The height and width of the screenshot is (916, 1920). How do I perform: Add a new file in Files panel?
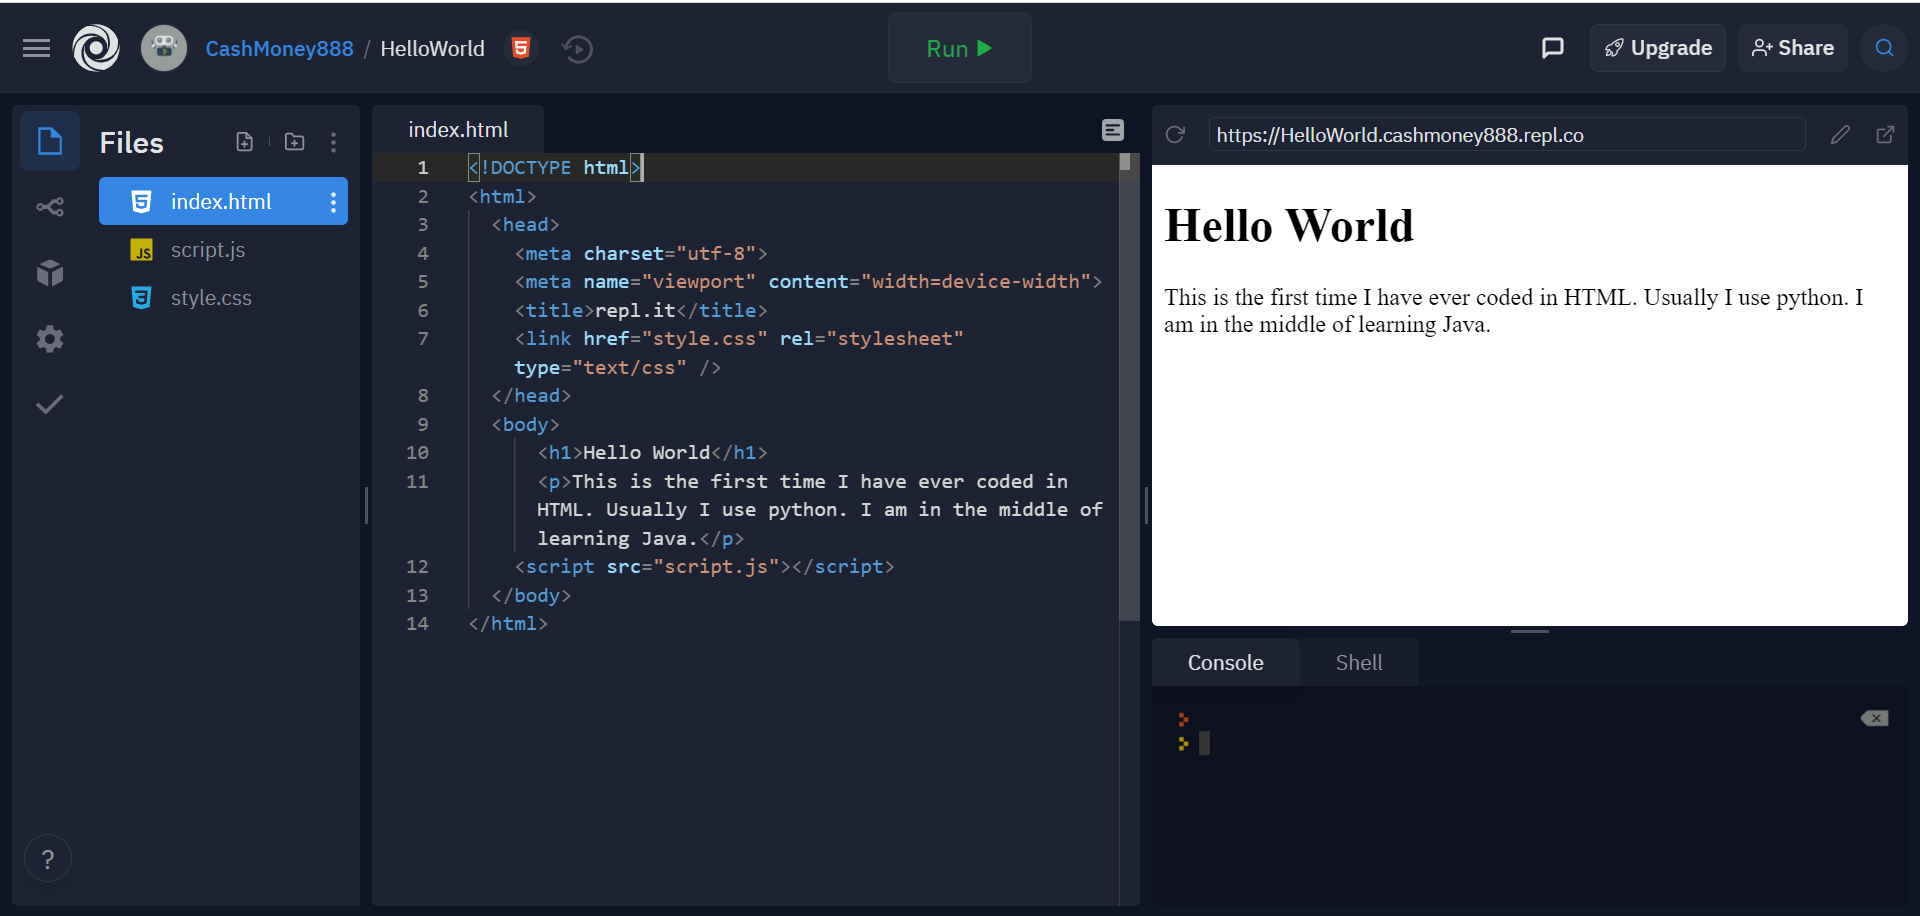tap(244, 142)
